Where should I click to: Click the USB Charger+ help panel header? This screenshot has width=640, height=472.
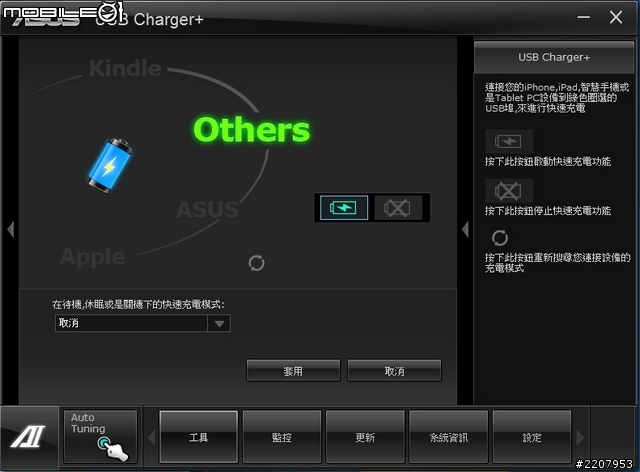(x=554, y=57)
